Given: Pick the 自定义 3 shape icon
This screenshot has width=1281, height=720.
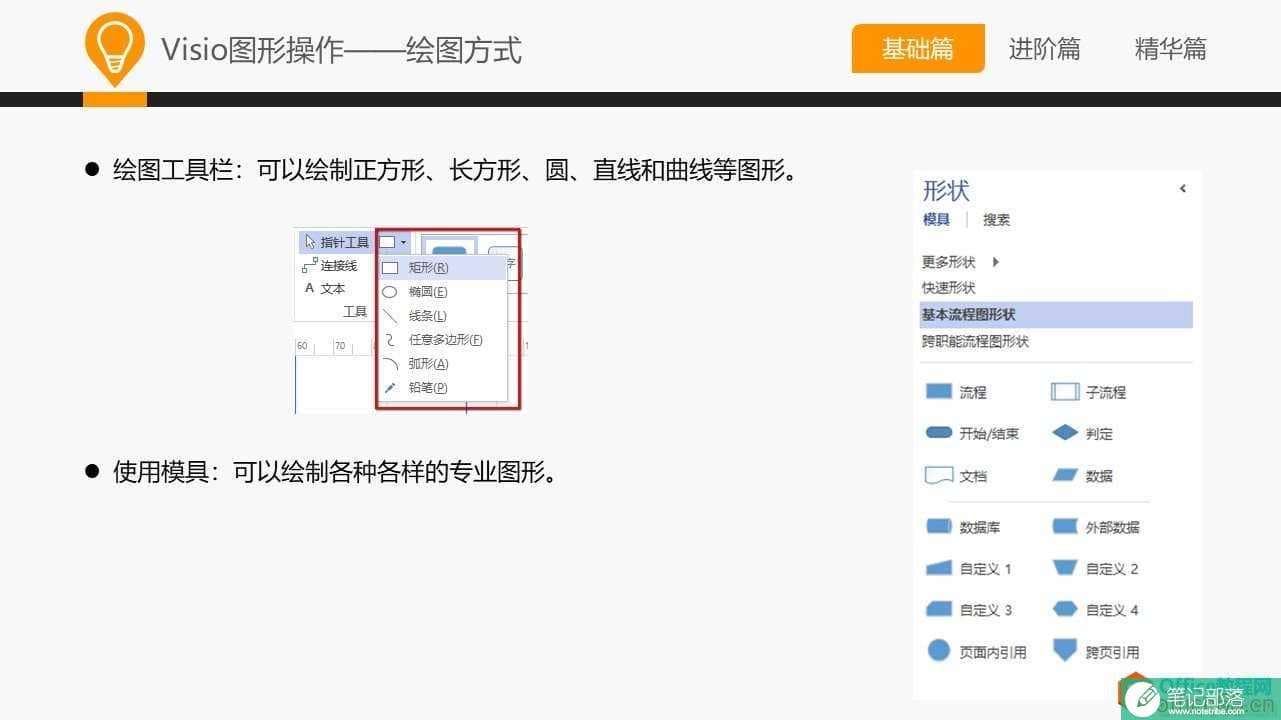Looking at the screenshot, I should click(x=939, y=609).
